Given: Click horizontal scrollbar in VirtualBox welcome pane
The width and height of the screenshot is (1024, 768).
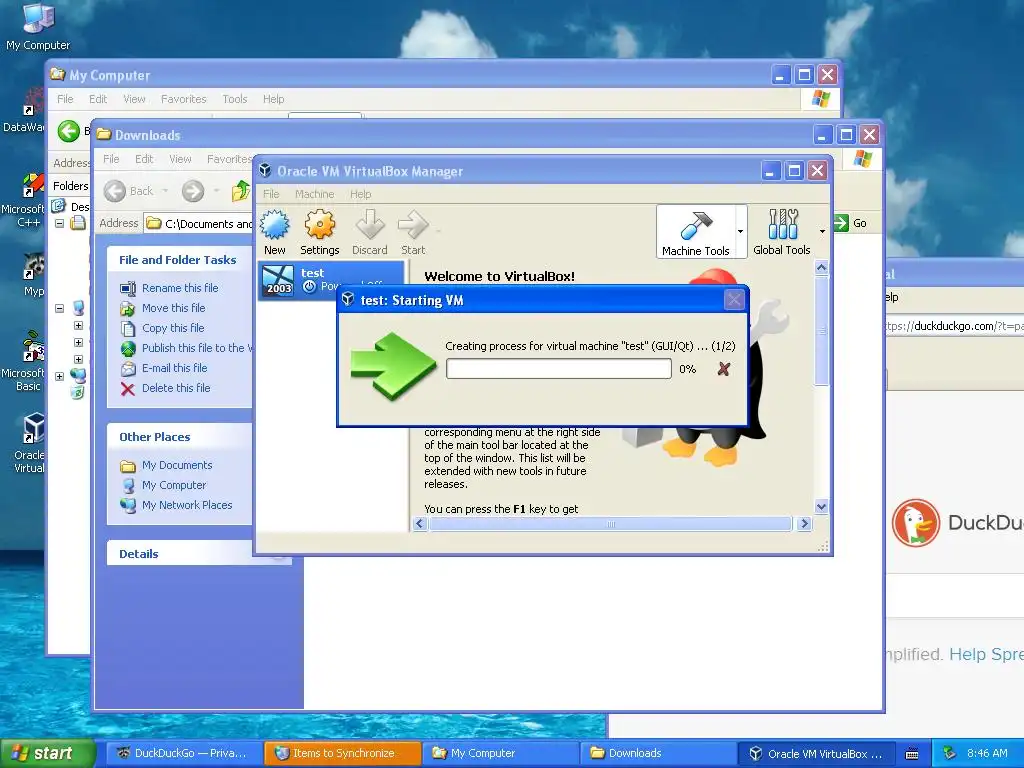Looking at the screenshot, I should pyautogui.click(x=611, y=524).
